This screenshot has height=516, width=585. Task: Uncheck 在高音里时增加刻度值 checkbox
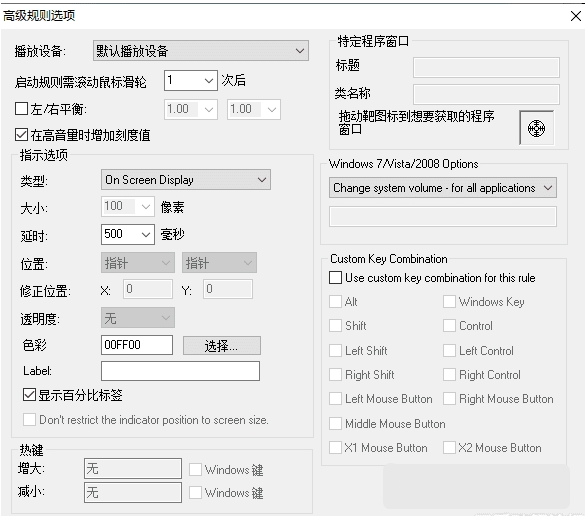(21, 135)
